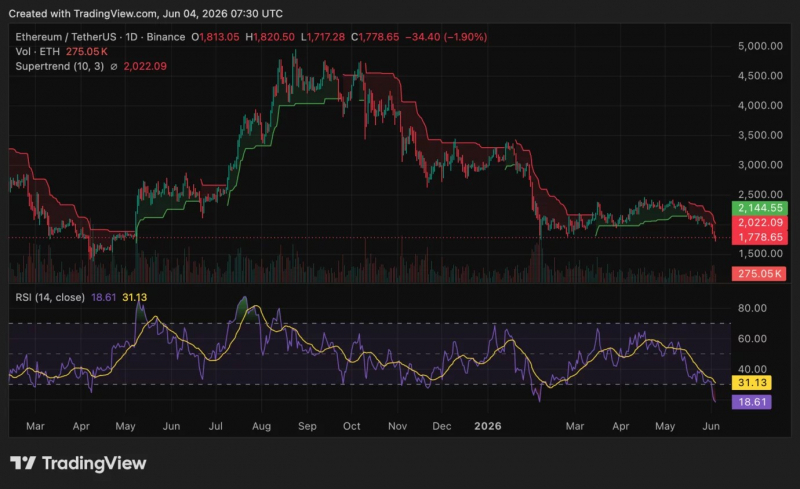Click the Jul label on time axis
The image size is (800, 489).
pyautogui.click(x=216, y=426)
